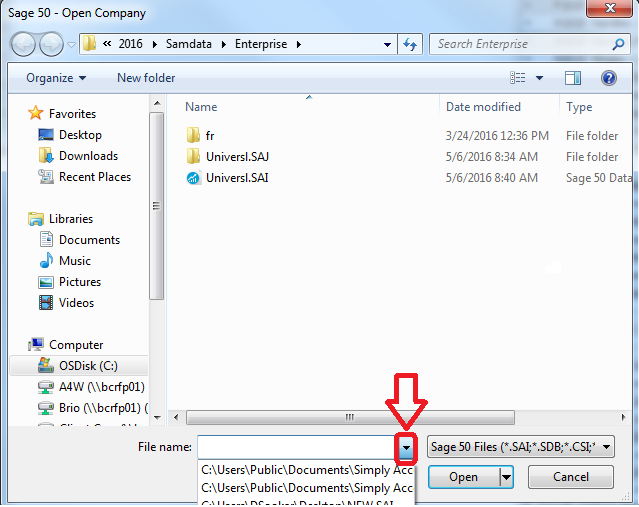Sort by the Date modified column header
Image resolution: width=639 pixels, height=507 pixels.
[483, 107]
